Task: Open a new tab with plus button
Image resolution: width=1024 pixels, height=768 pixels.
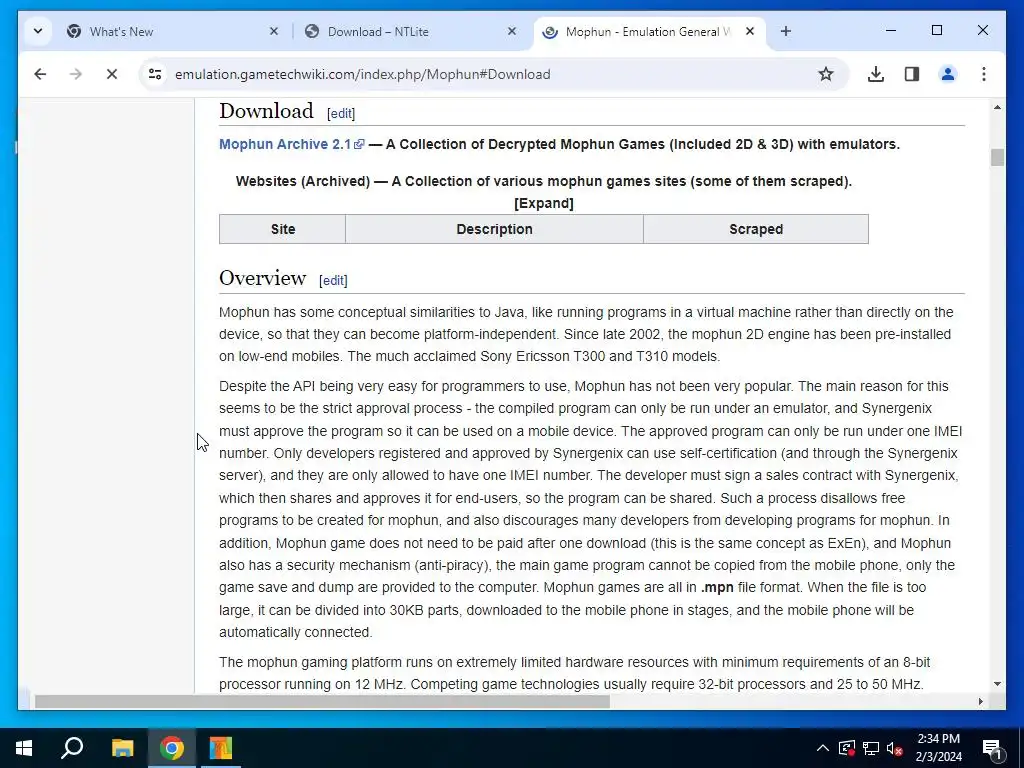Action: (x=786, y=31)
